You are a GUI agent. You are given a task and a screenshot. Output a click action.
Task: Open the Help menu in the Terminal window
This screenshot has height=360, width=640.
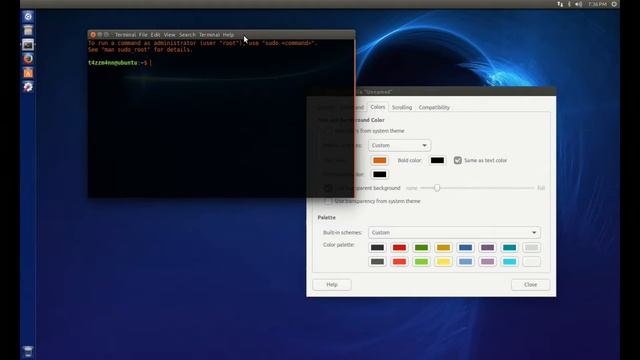pos(229,35)
